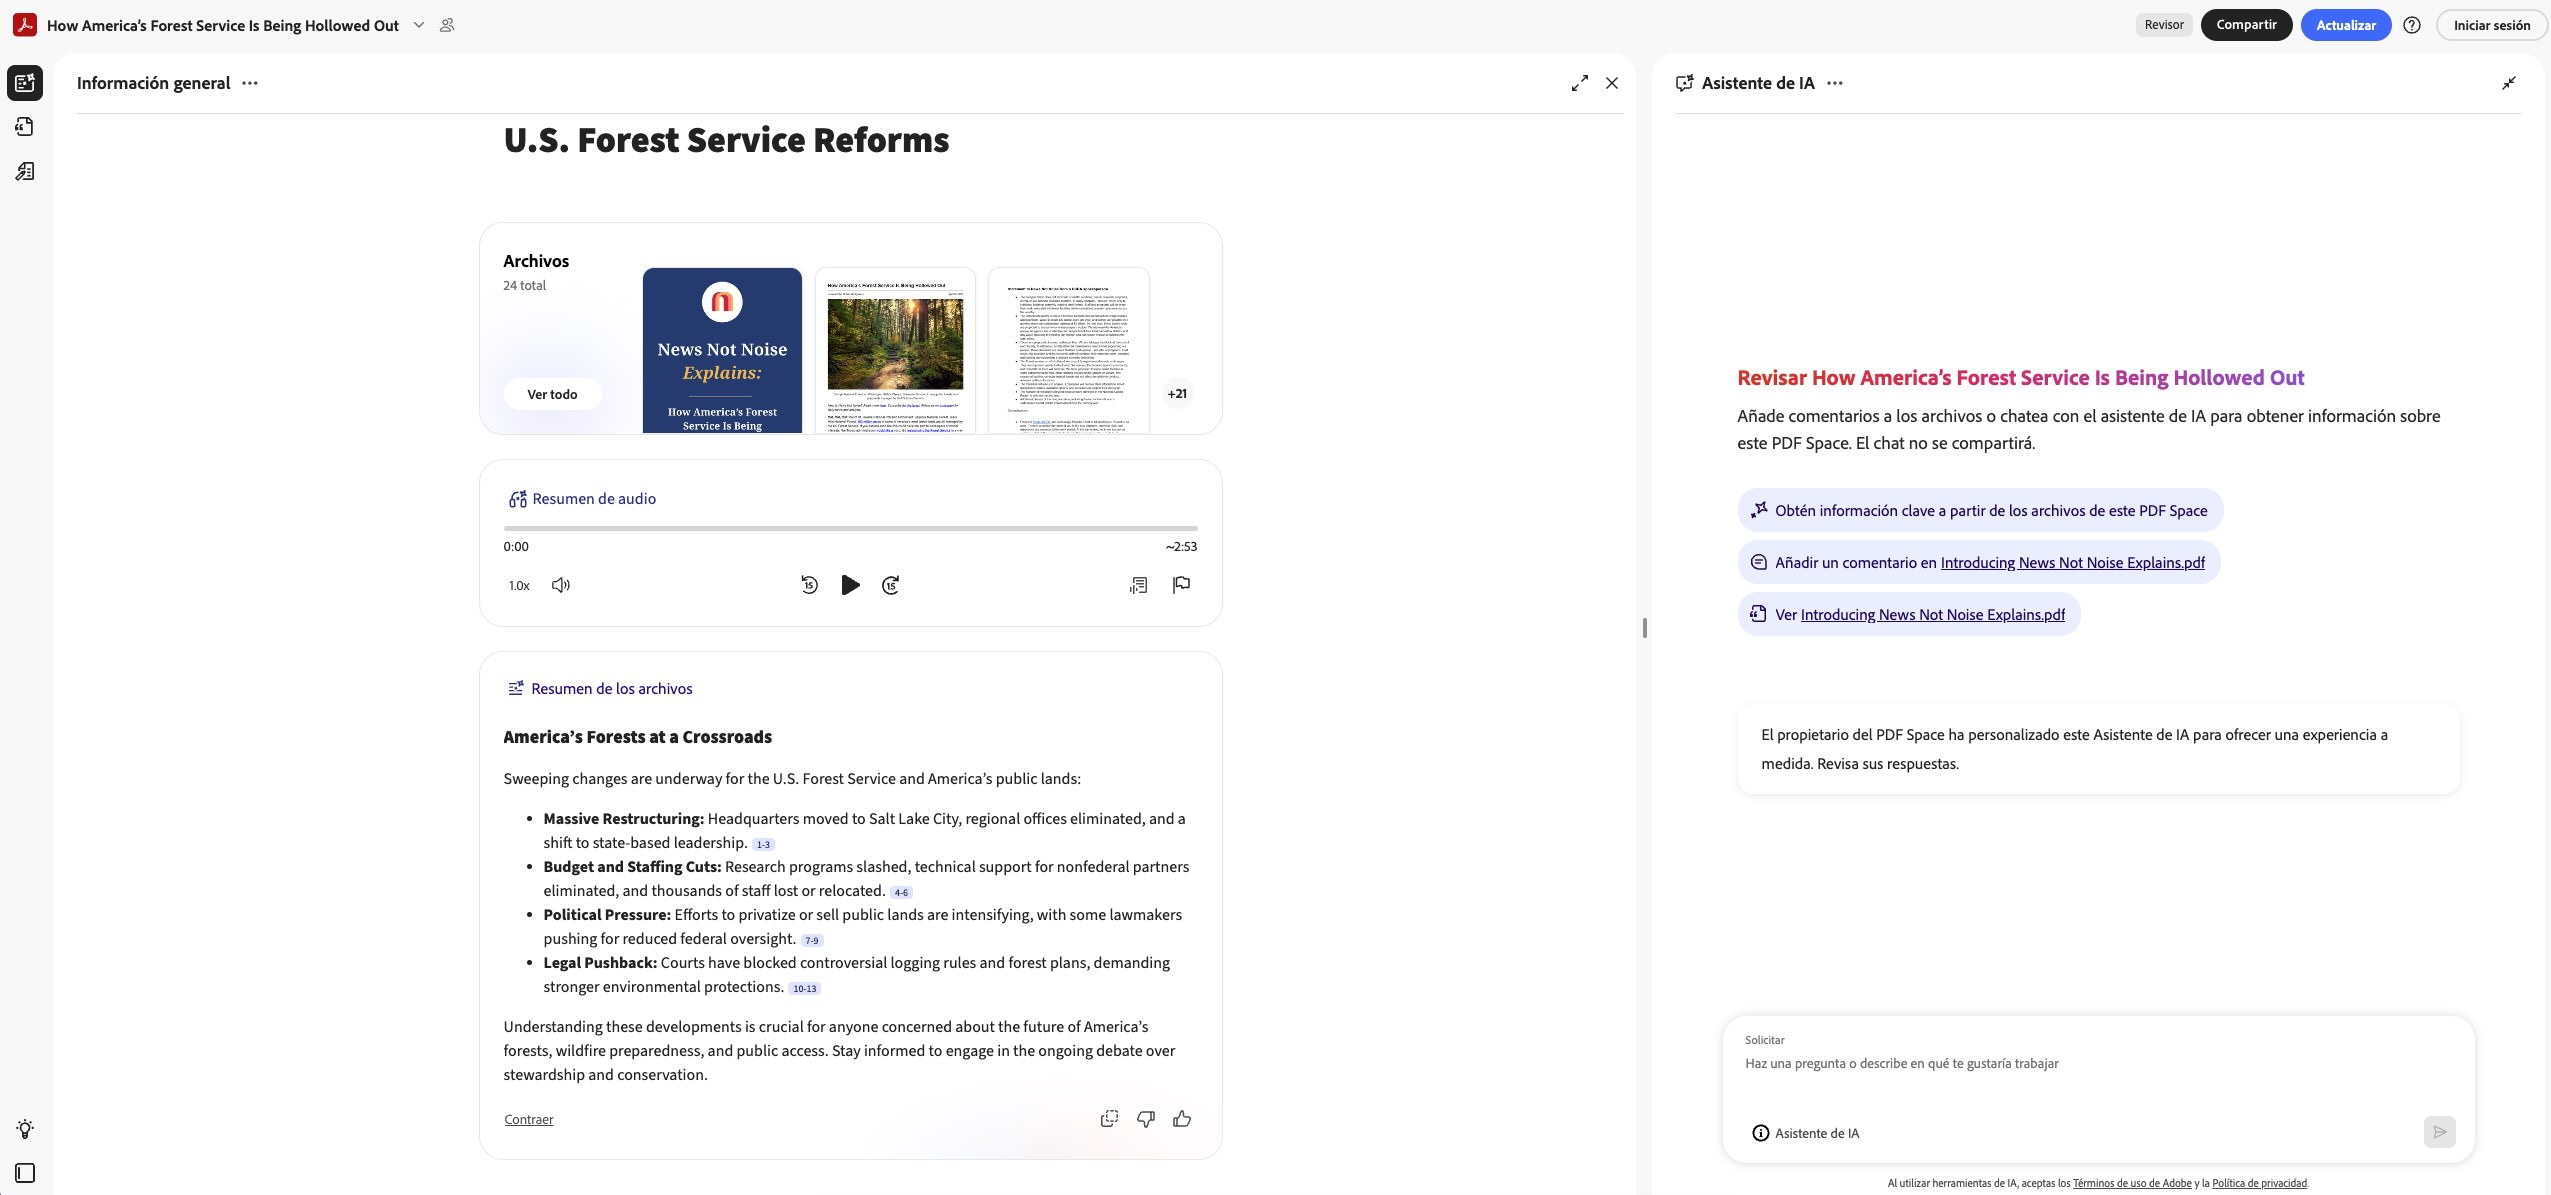Open citation 1-3 reference badge

pyautogui.click(x=763, y=845)
